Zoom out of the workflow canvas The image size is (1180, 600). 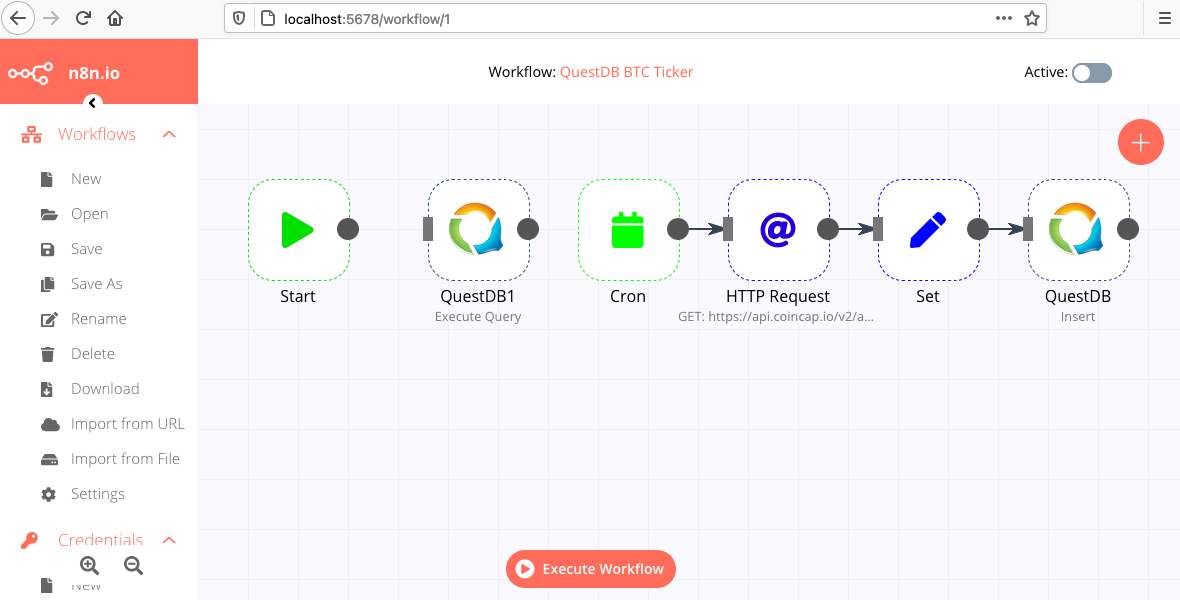133,565
